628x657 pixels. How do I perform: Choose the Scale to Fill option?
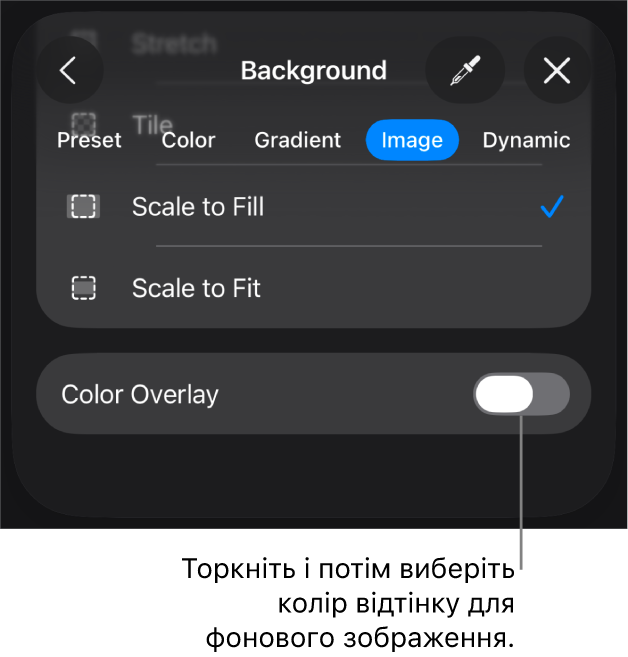pyautogui.click(x=198, y=207)
